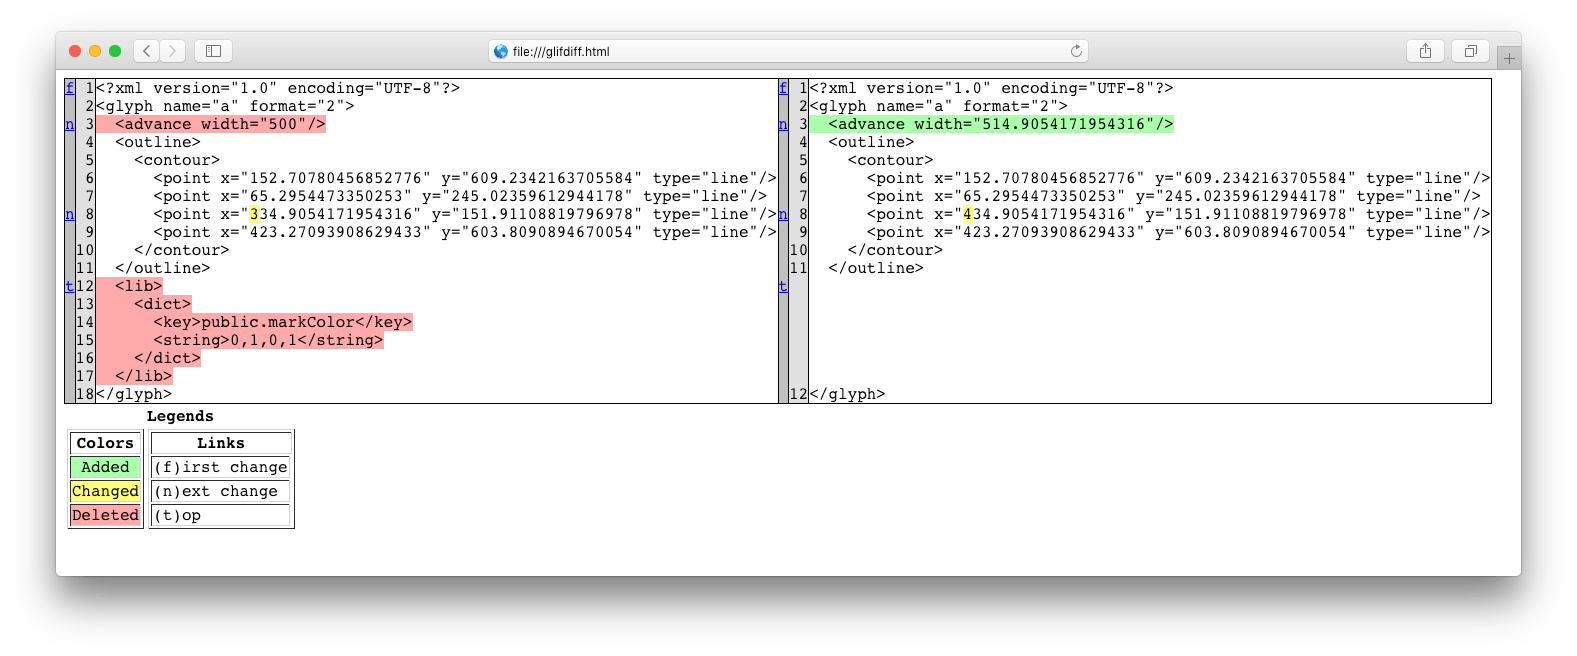1577x656 pixels.
Task: Go back with the Safari back arrow
Action: (x=147, y=51)
